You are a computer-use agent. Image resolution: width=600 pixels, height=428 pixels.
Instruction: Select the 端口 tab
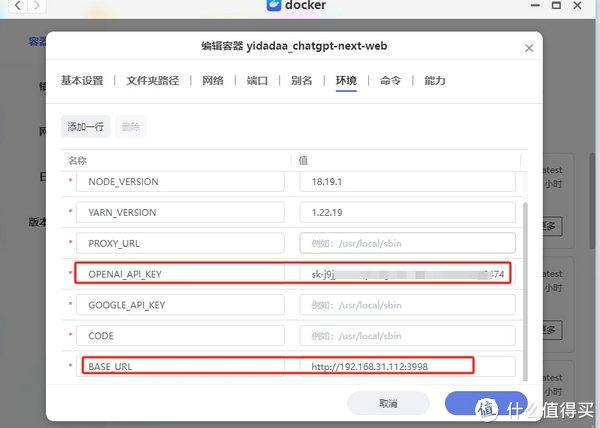coord(257,80)
